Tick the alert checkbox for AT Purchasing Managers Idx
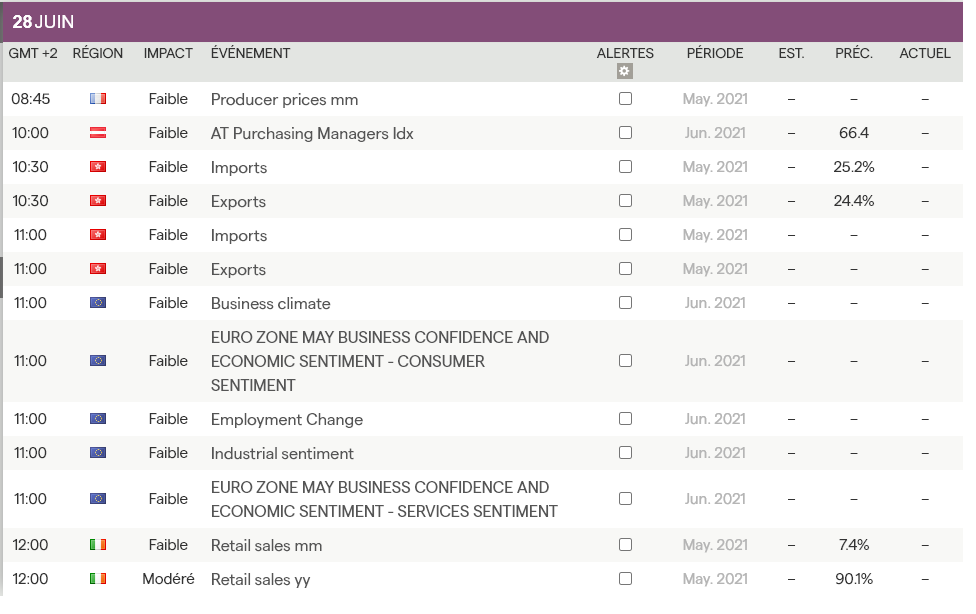This screenshot has width=976, height=614. click(625, 133)
